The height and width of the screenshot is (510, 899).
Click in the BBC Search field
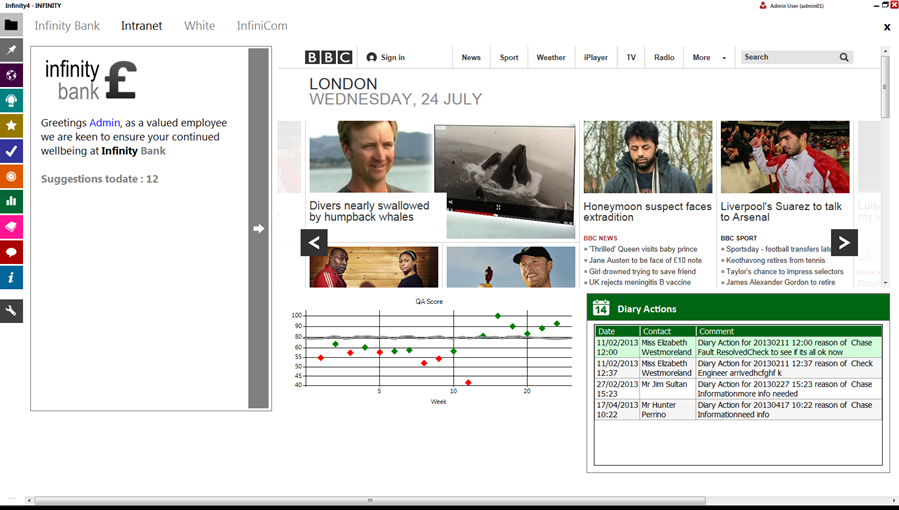(x=789, y=57)
